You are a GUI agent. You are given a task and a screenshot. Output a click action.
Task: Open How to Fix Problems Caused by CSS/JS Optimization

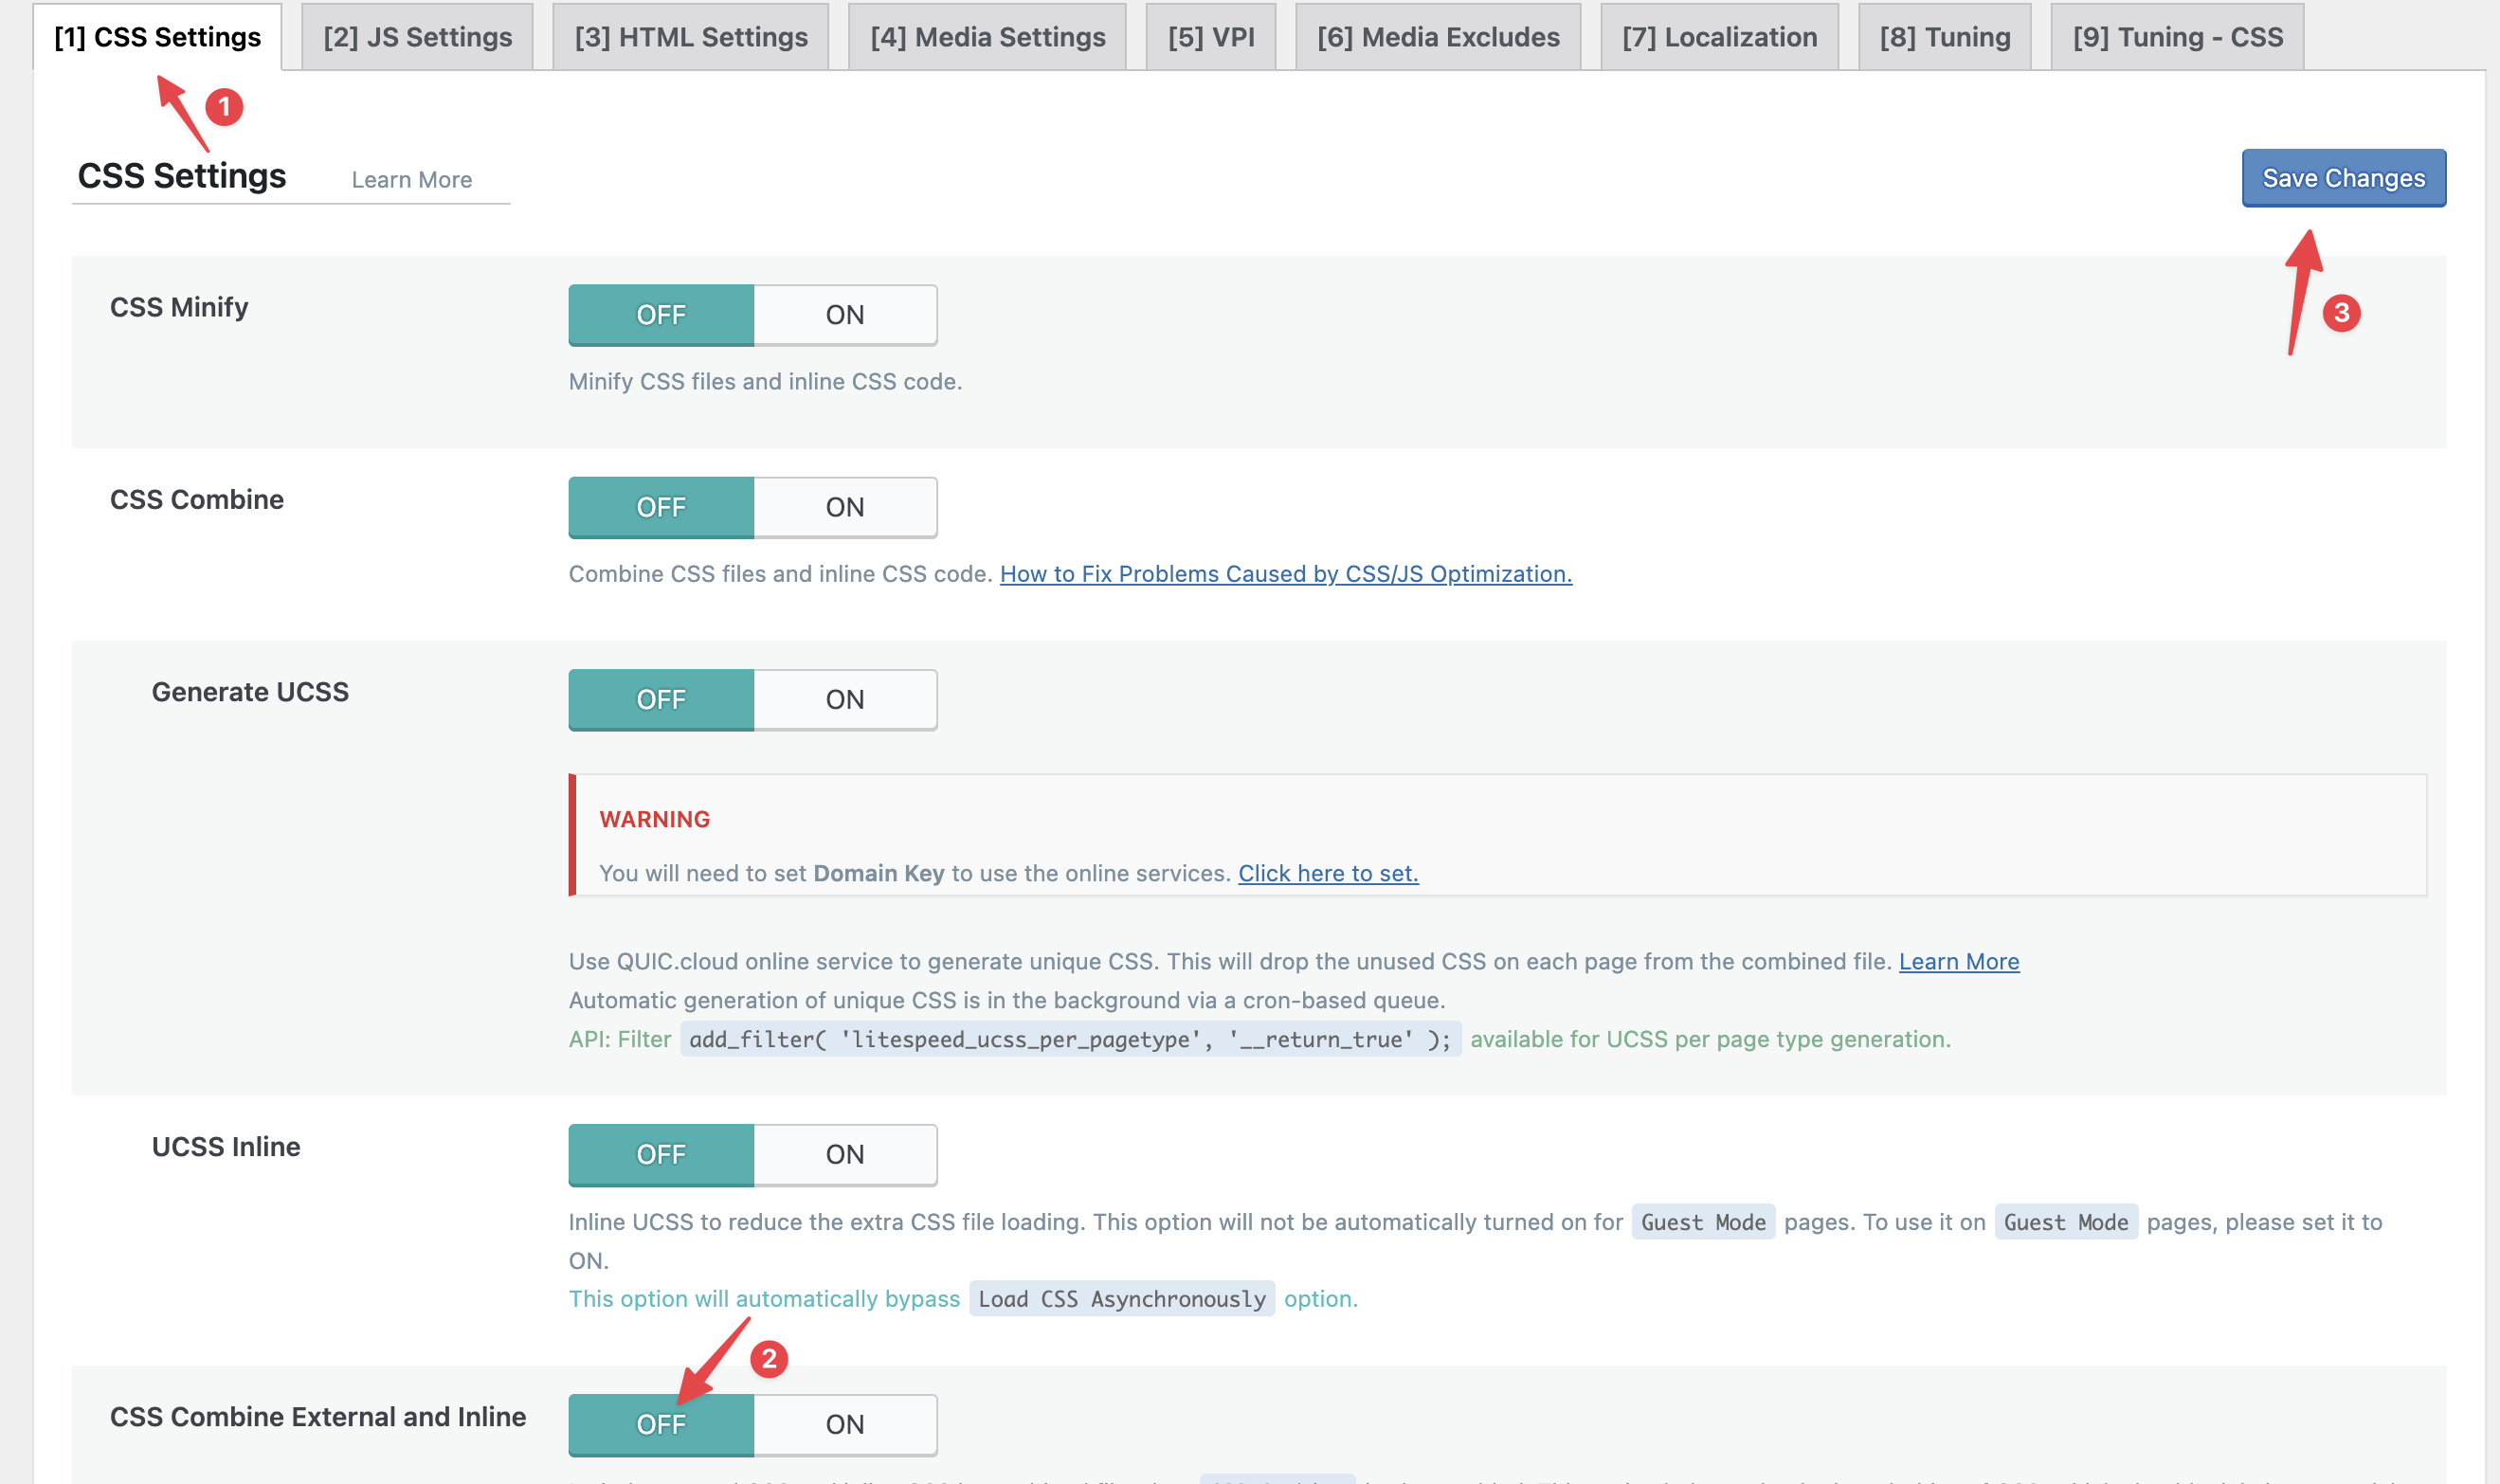1285,574
